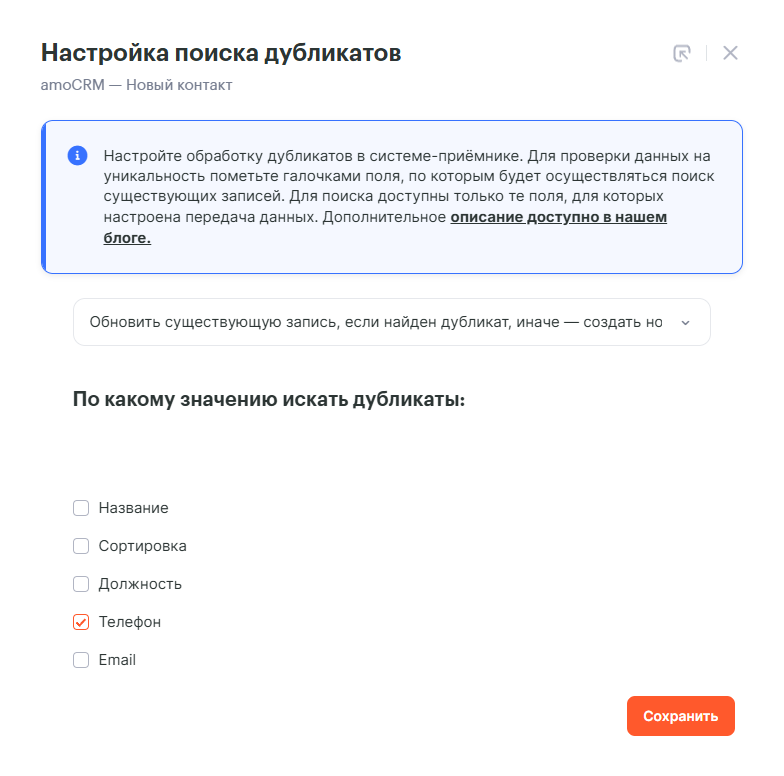The width and height of the screenshot is (784, 776).
Task: Click the chevron arrow of the action dropdown
Action: click(685, 323)
